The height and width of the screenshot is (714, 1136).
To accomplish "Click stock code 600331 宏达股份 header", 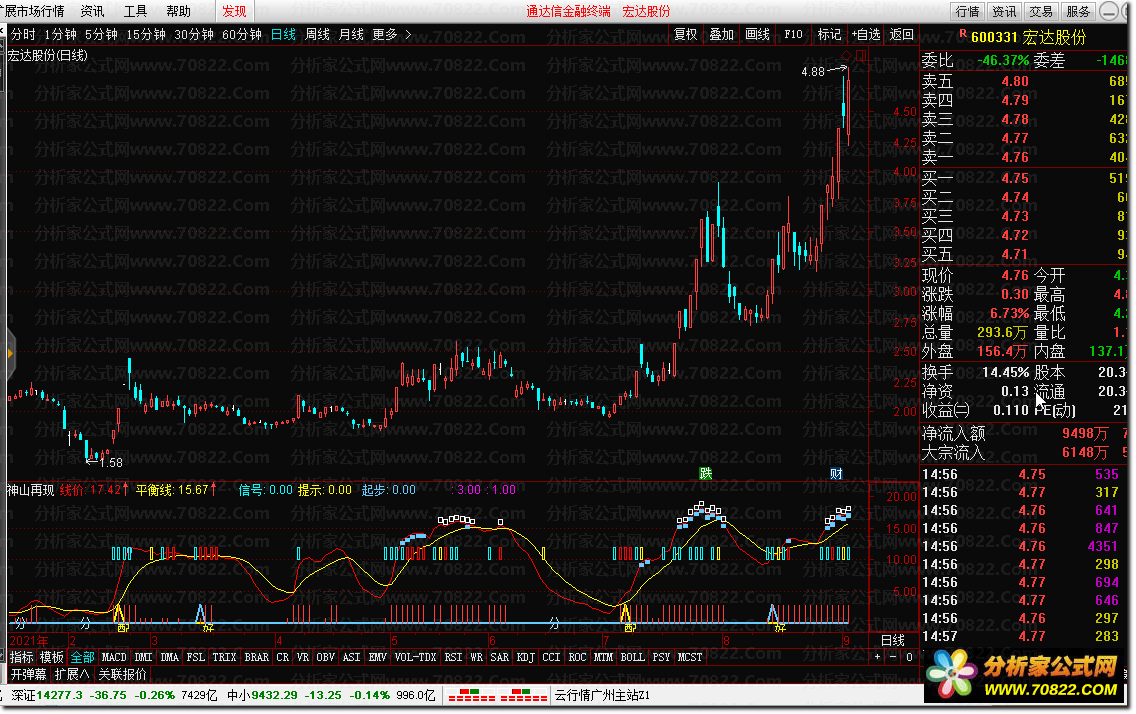I will click(1028, 37).
